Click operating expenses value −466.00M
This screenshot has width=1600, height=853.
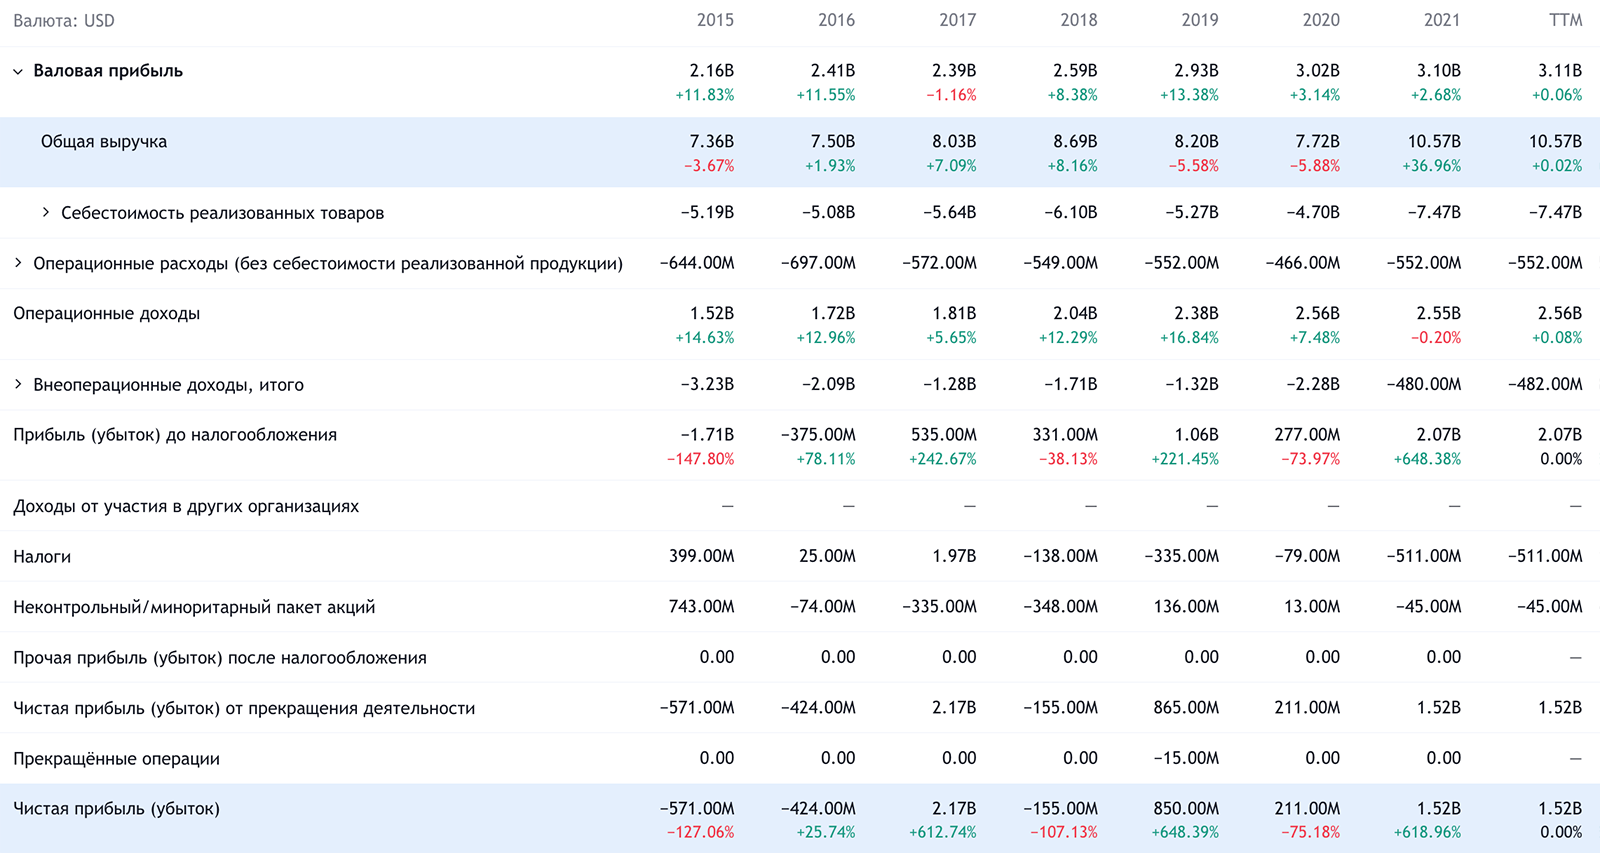pos(1303,263)
